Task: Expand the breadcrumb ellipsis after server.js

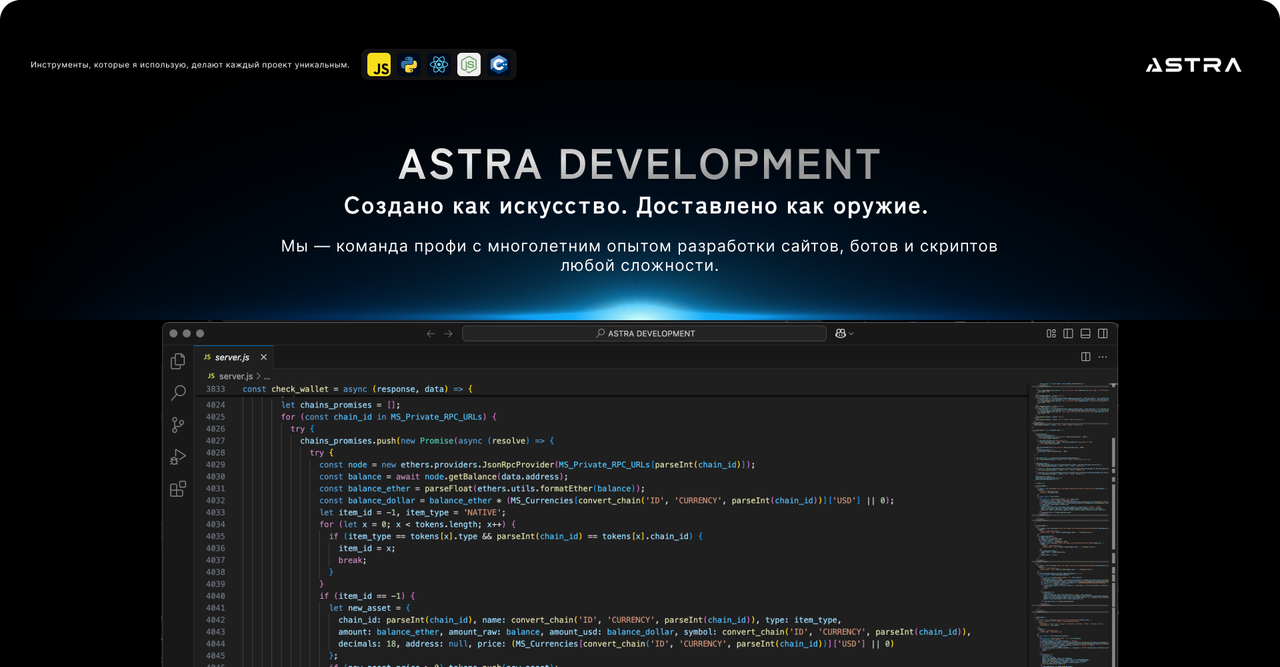Action: [x=267, y=376]
